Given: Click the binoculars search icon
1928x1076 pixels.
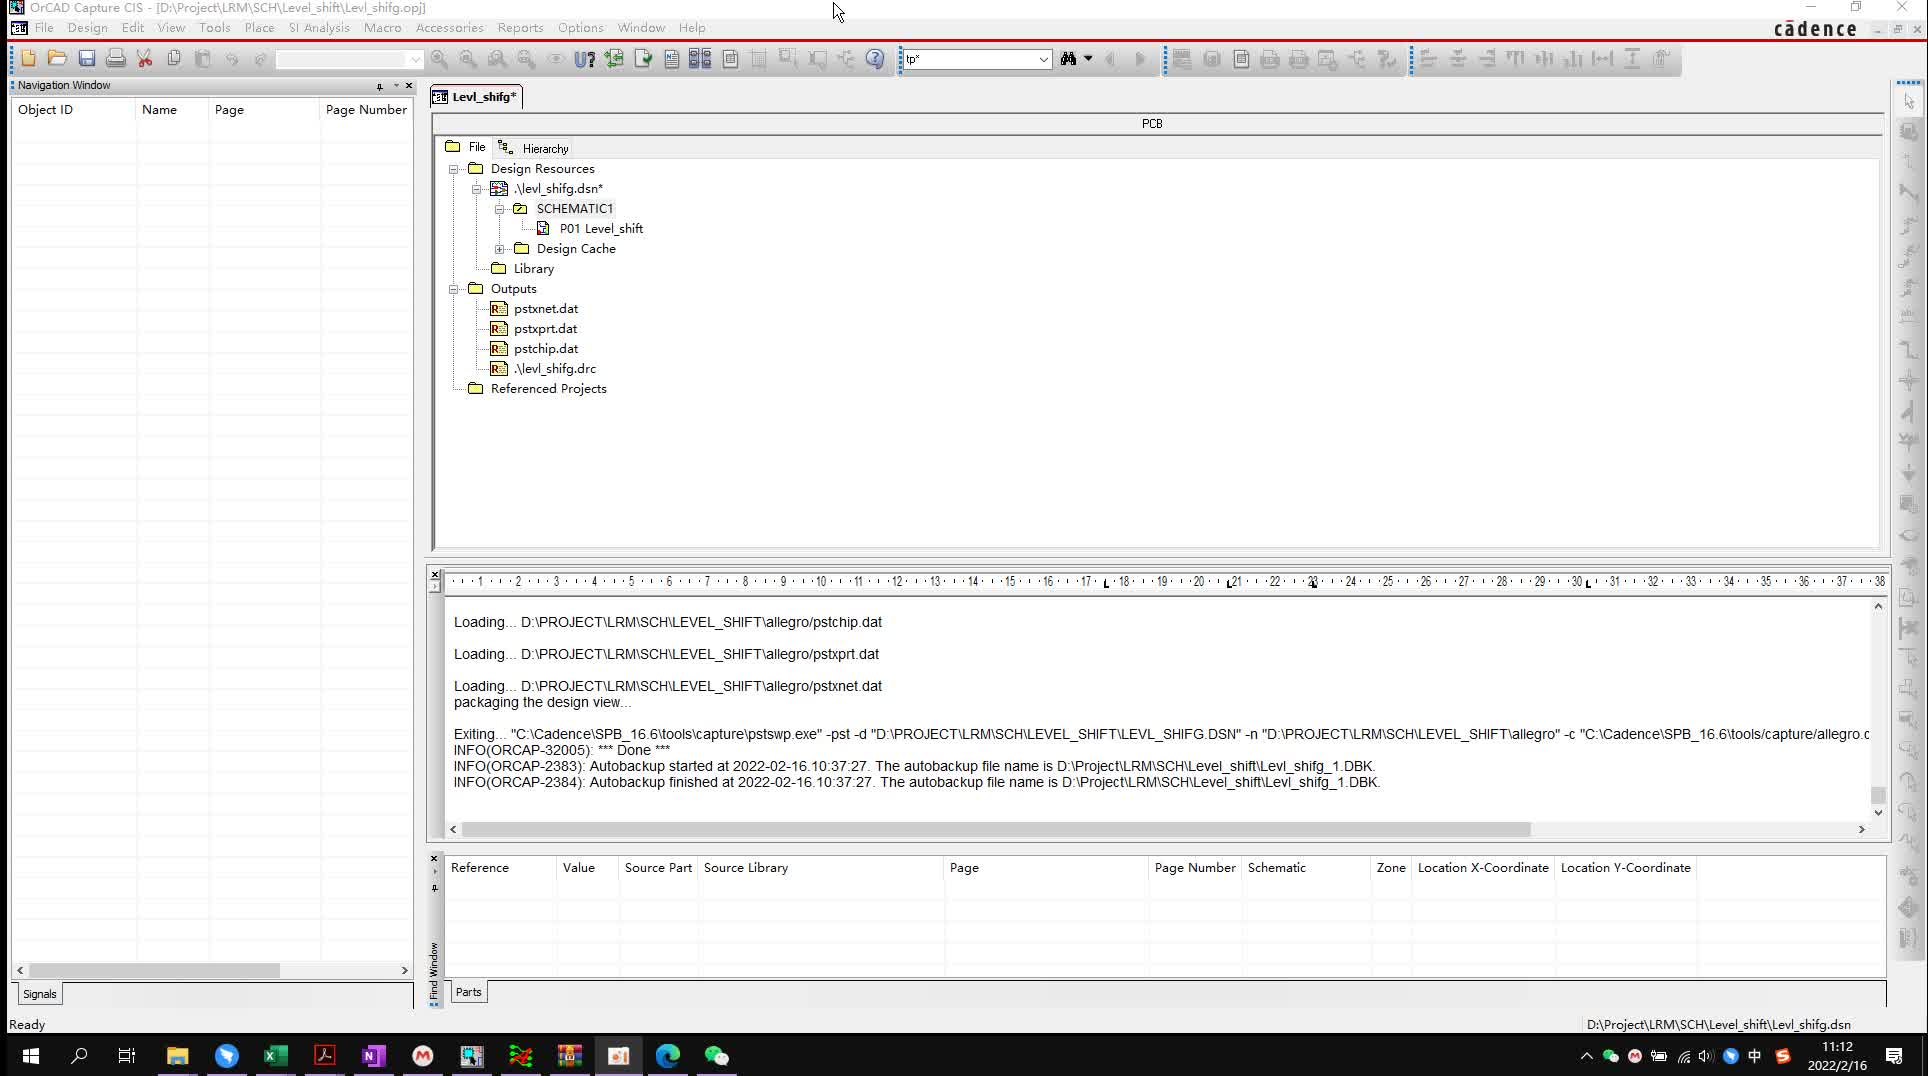Looking at the screenshot, I should click(x=1068, y=59).
